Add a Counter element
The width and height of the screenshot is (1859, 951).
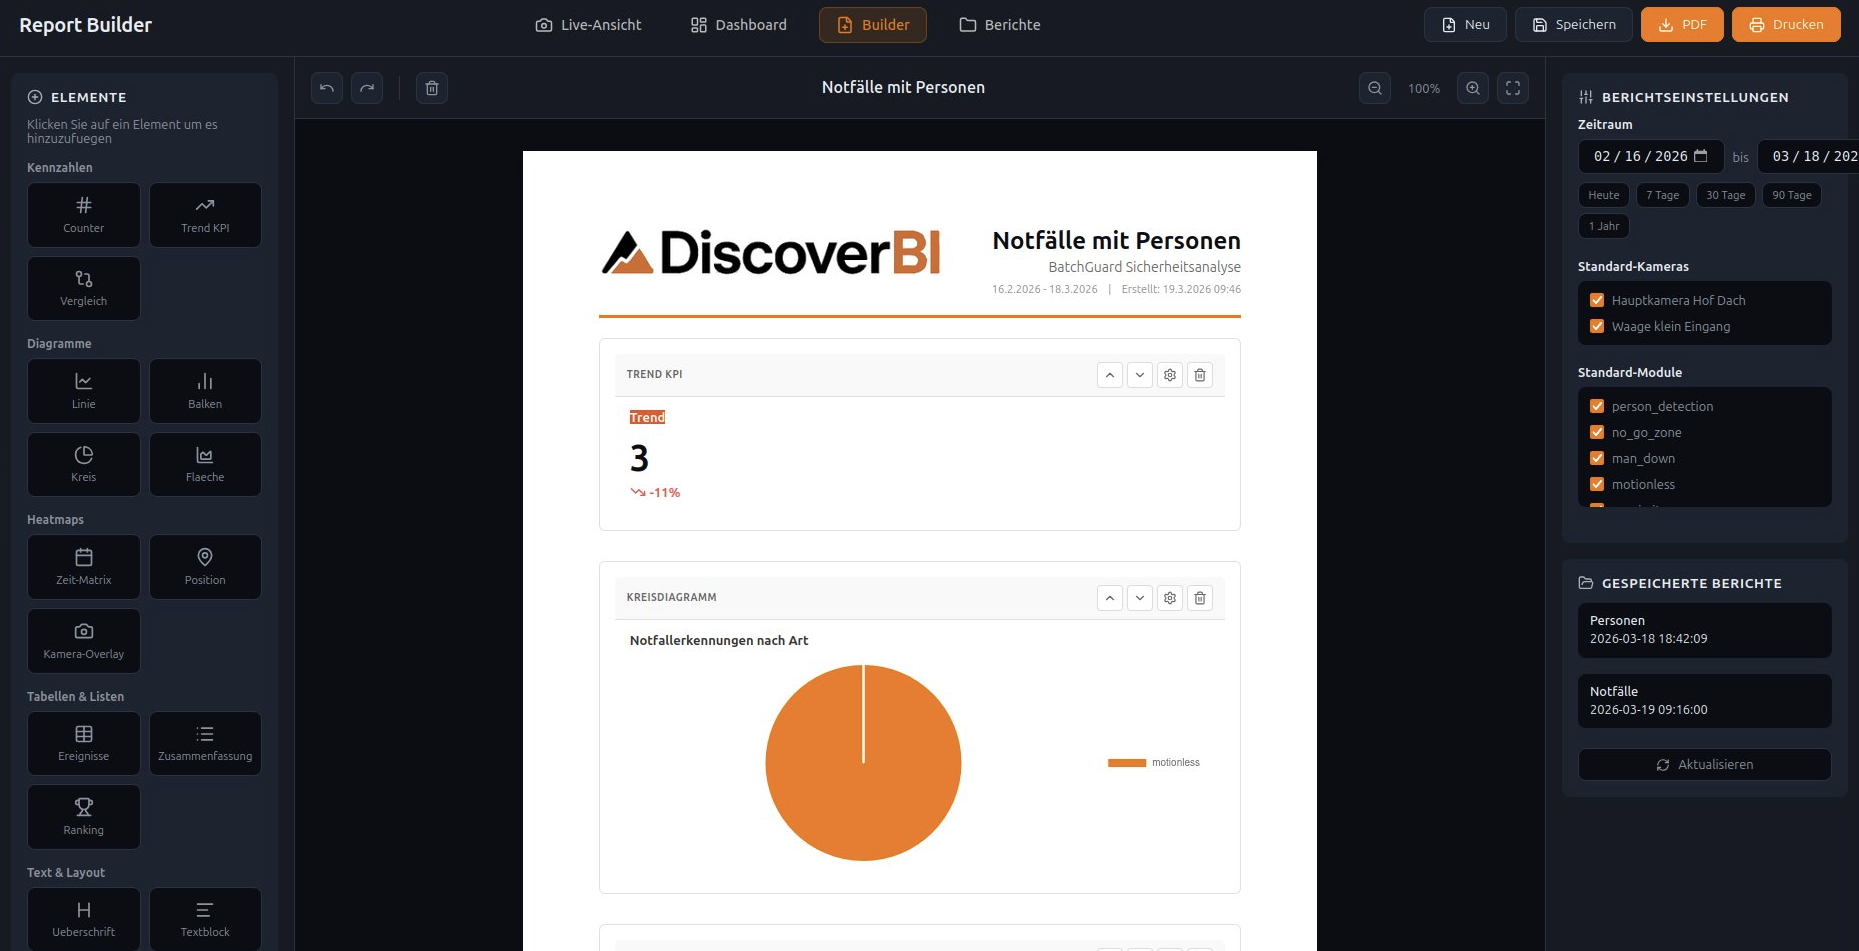pyautogui.click(x=83, y=214)
